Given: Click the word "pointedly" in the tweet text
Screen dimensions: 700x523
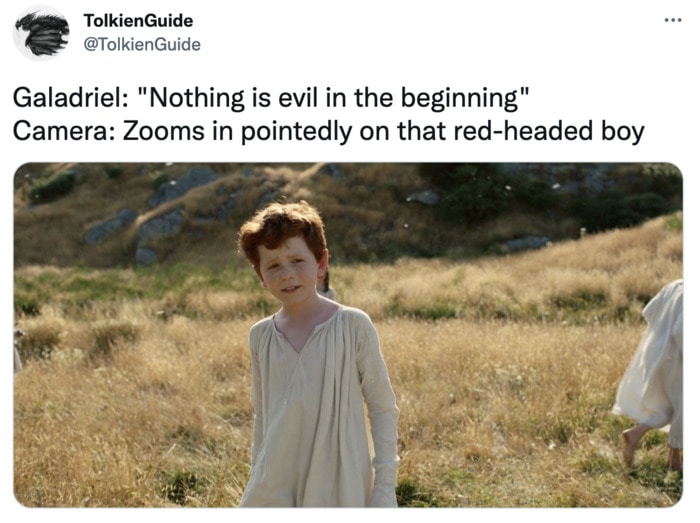Looking at the screenshot, I should [x=298, y=133].
